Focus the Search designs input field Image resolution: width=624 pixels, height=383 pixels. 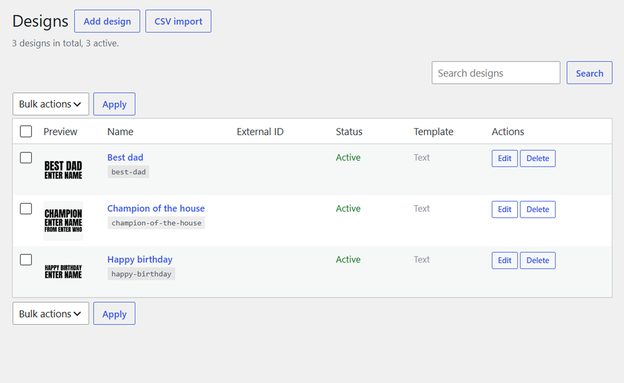[x=496, y=73]
